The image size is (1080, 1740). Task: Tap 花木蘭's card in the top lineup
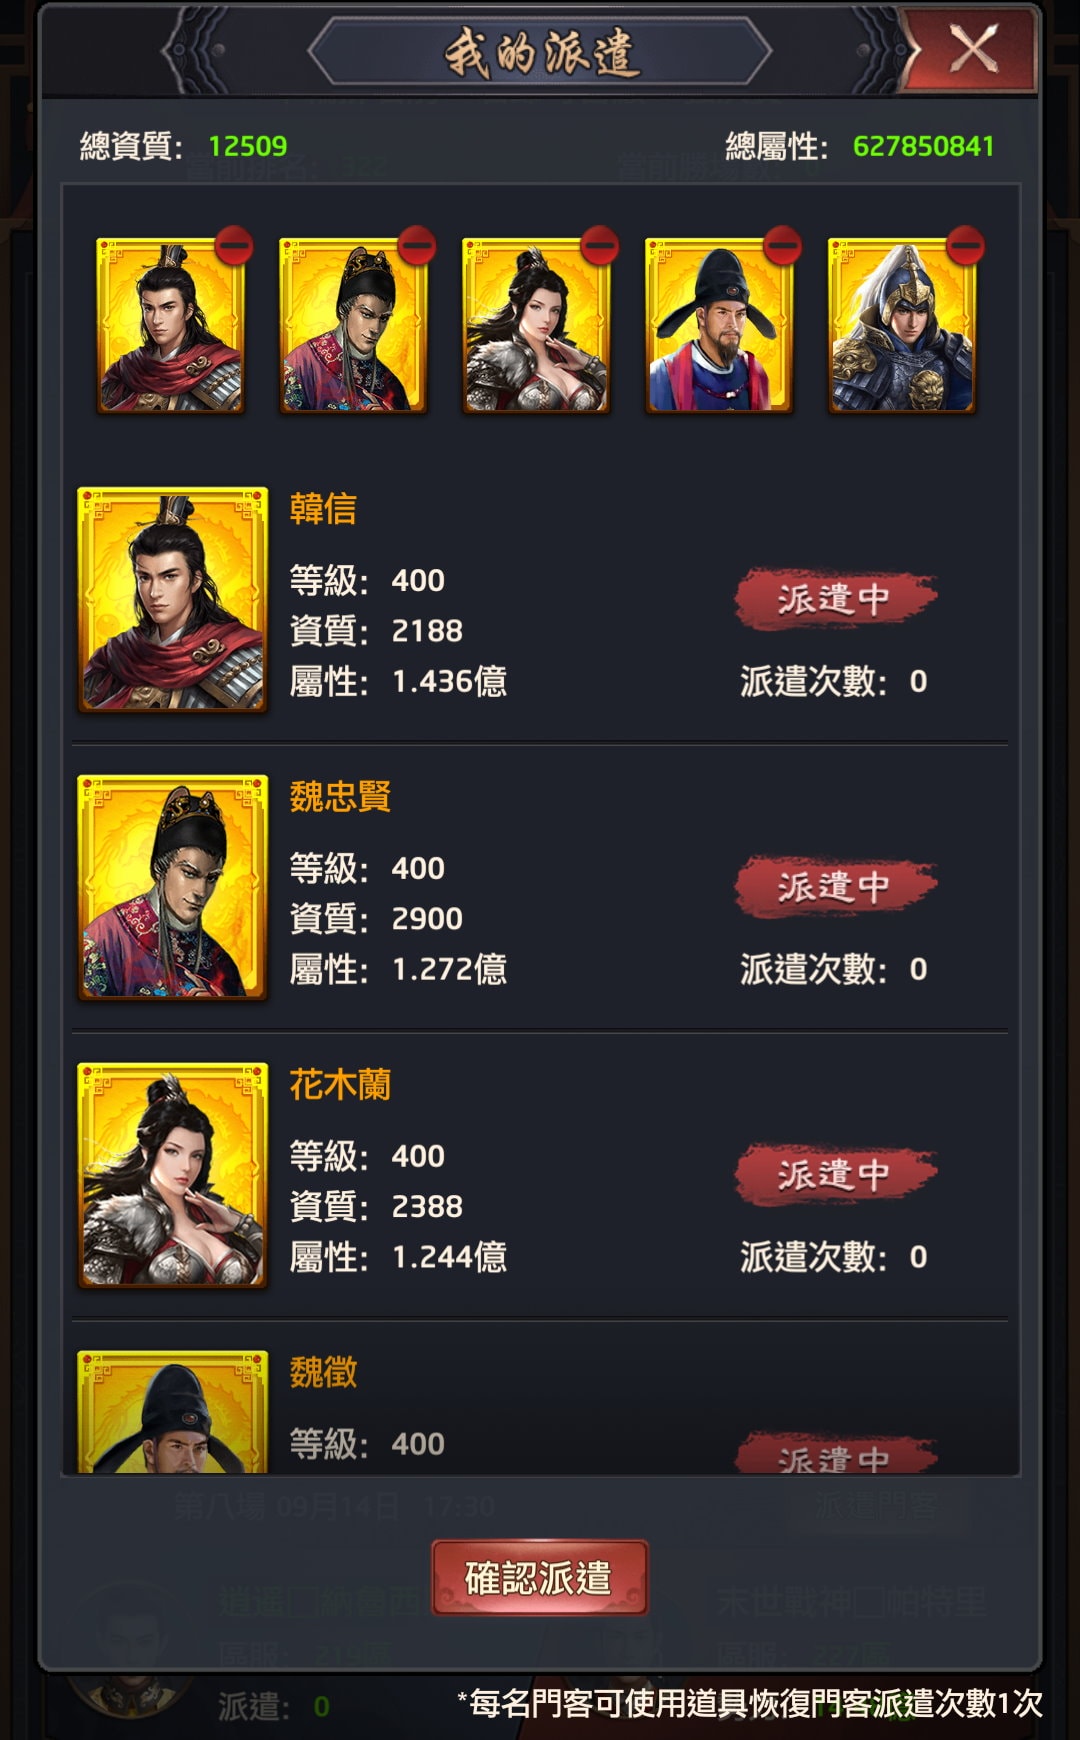[x=536, y=325]
